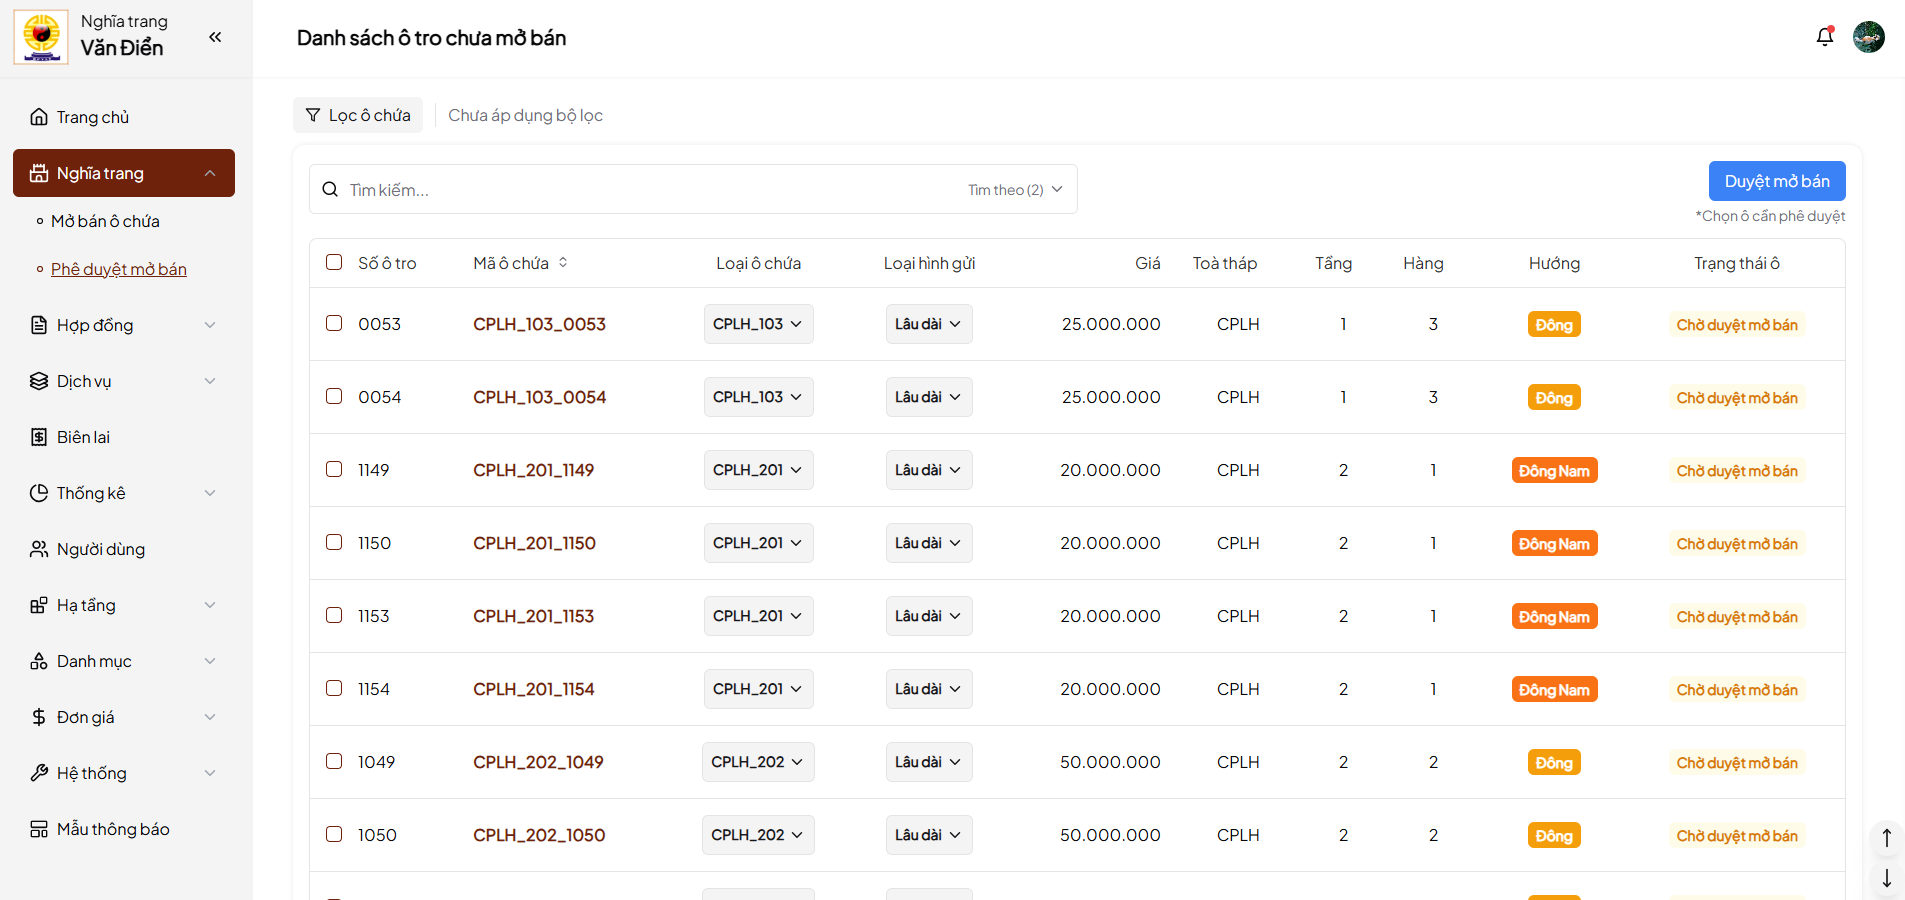Expand the Hợp đồng menu
The width and height of the screenshot is (1905, 900).
click(124, 325)
